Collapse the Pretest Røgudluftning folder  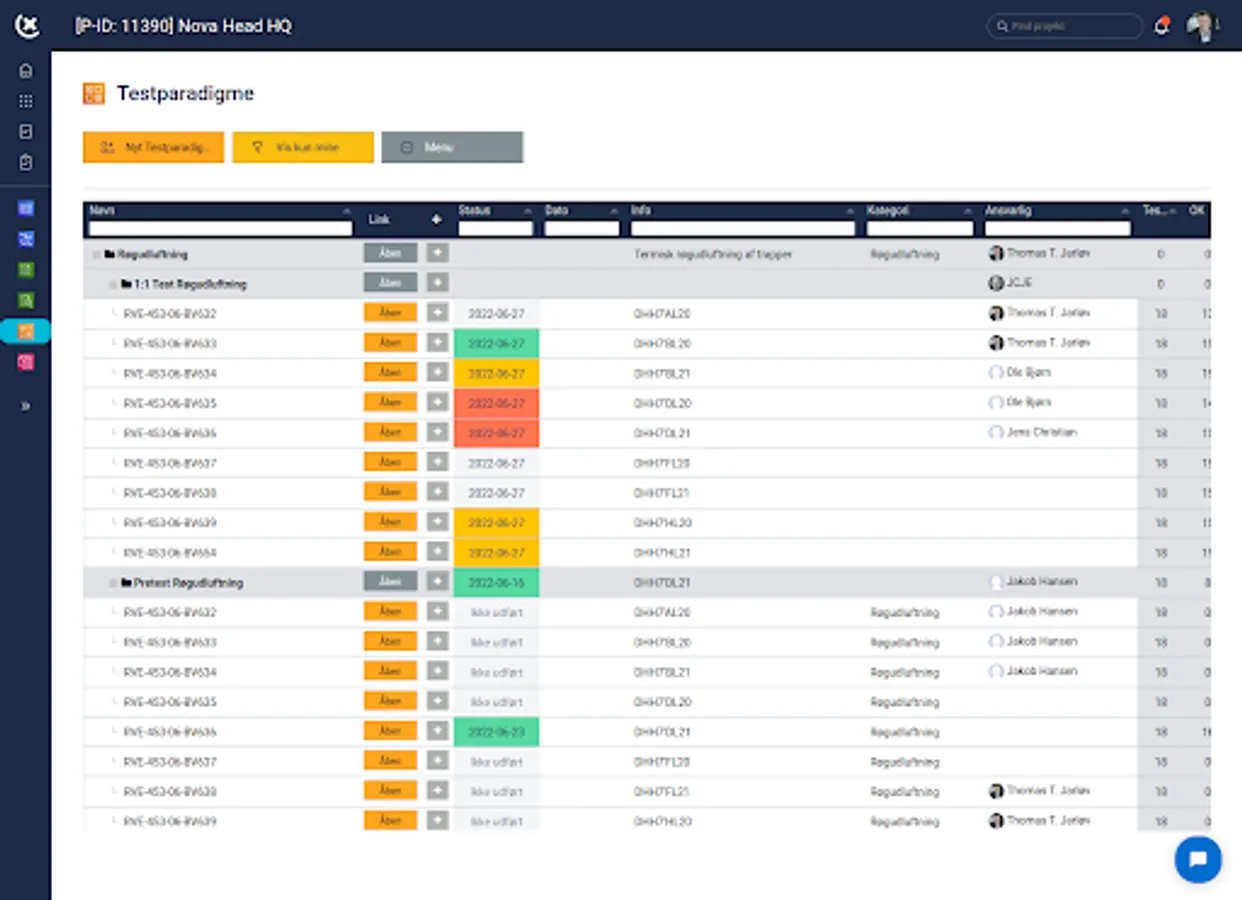pyautogui.click(x=113, y=583)
